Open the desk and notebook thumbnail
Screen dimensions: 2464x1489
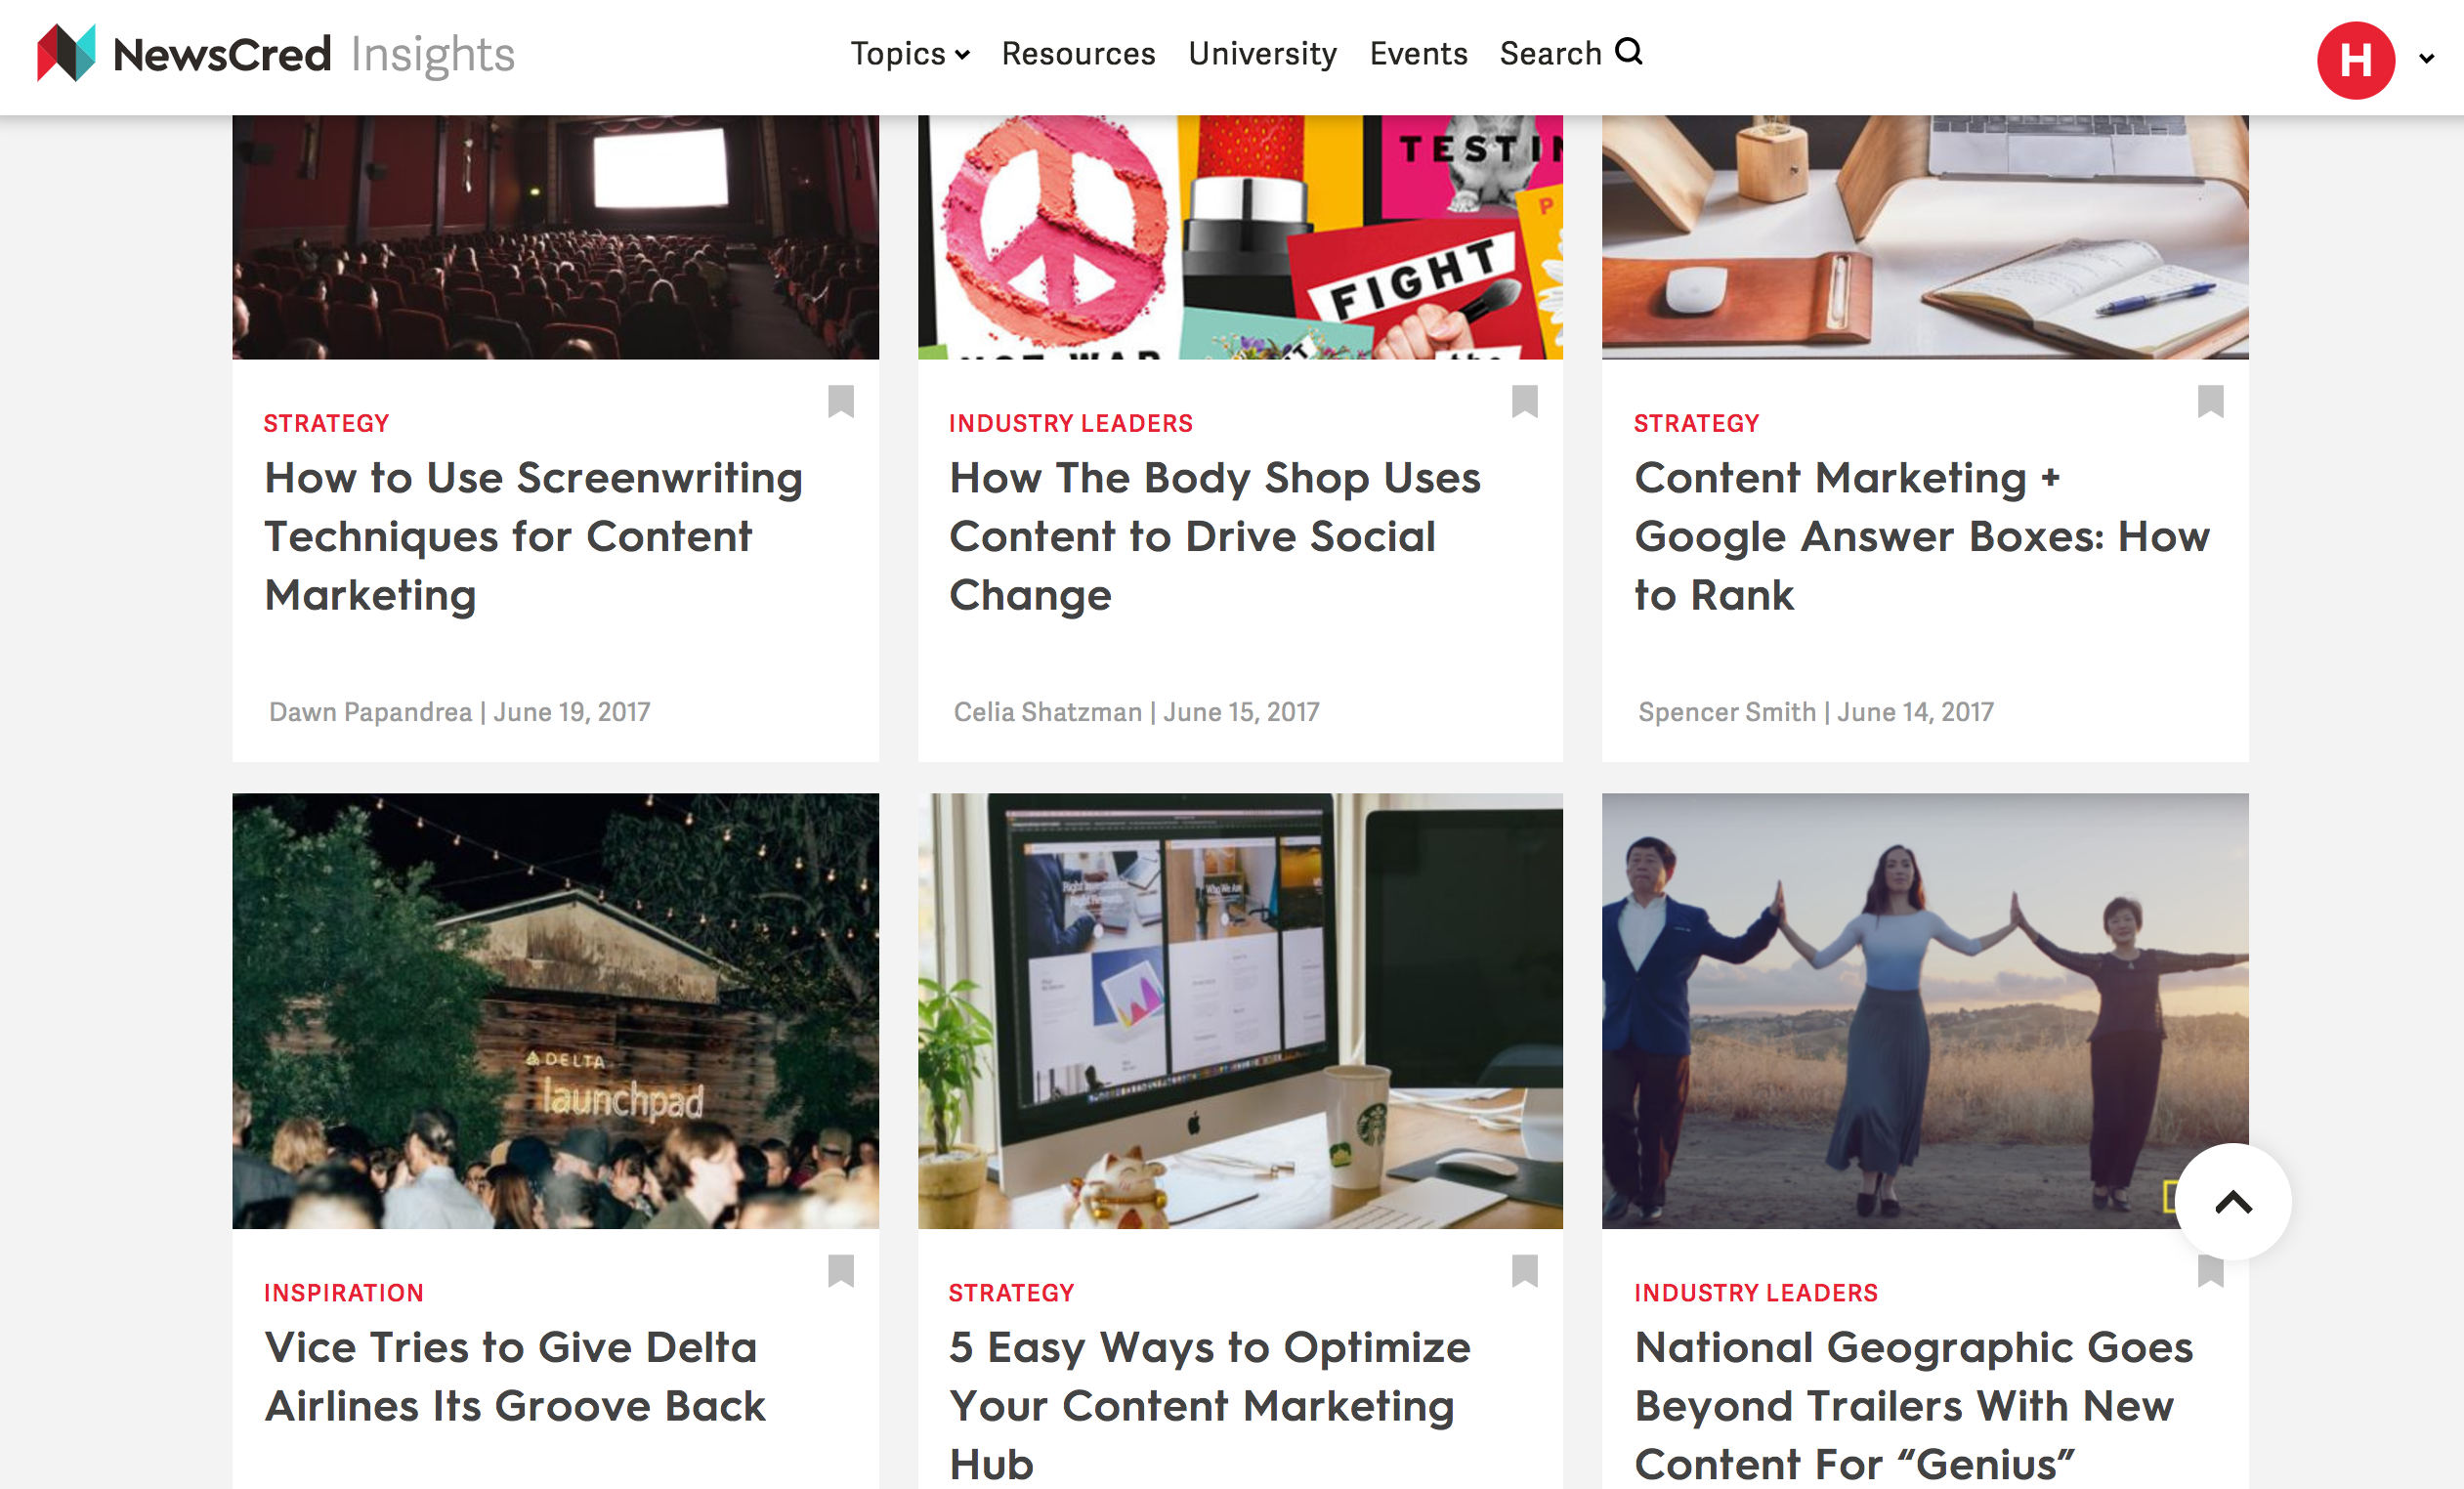pyautogui.click(x=1925, y=237)
